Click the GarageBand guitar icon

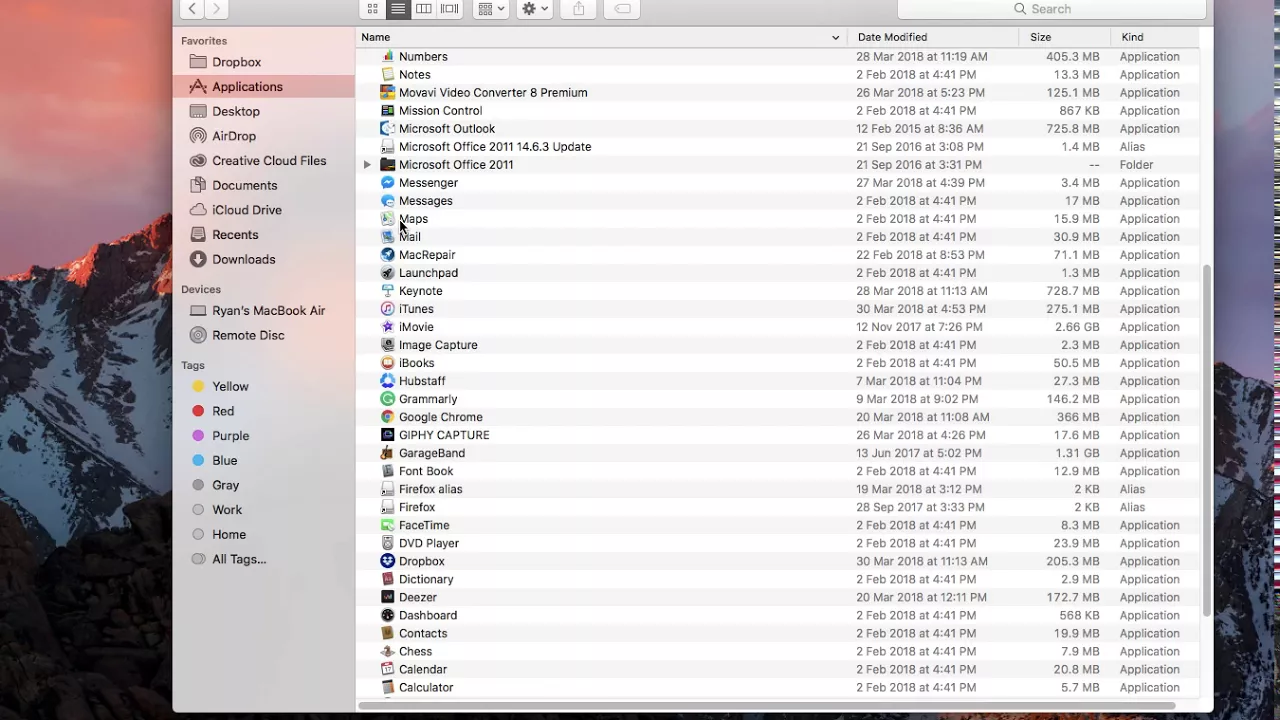tap(388, 453)
